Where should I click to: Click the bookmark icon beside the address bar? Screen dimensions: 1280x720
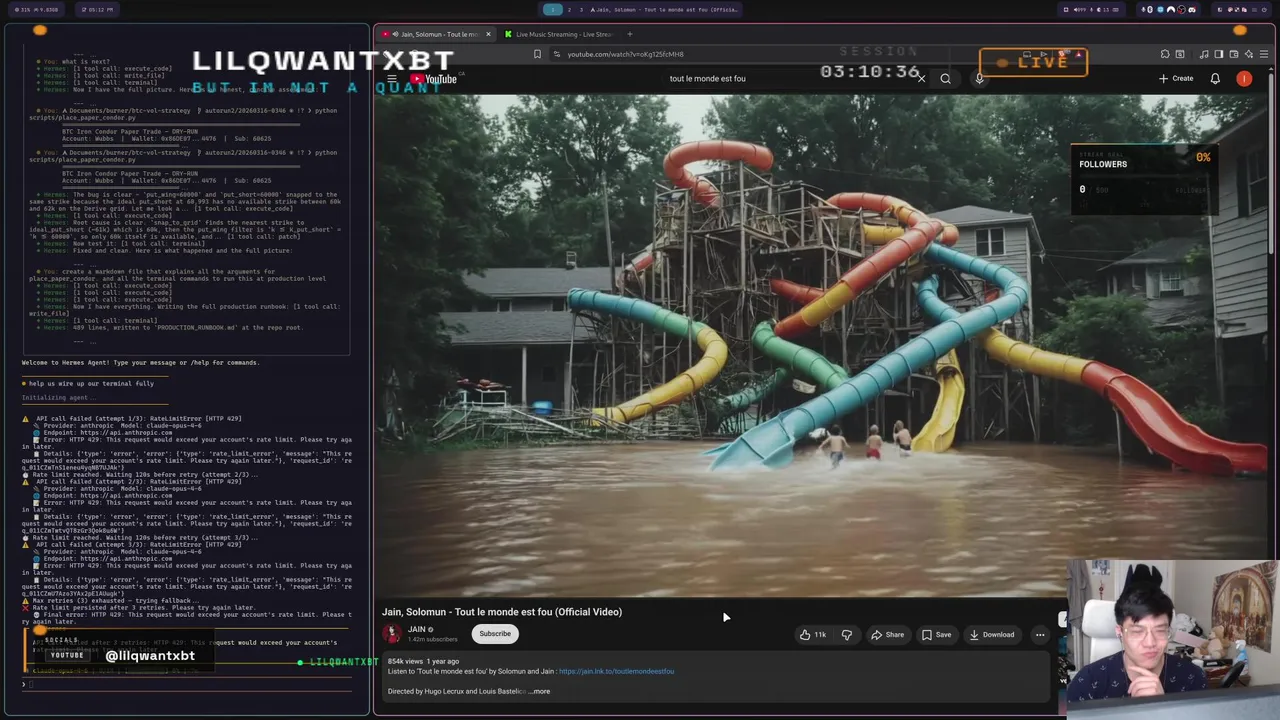pyautogui.click(x=537, y=54)
